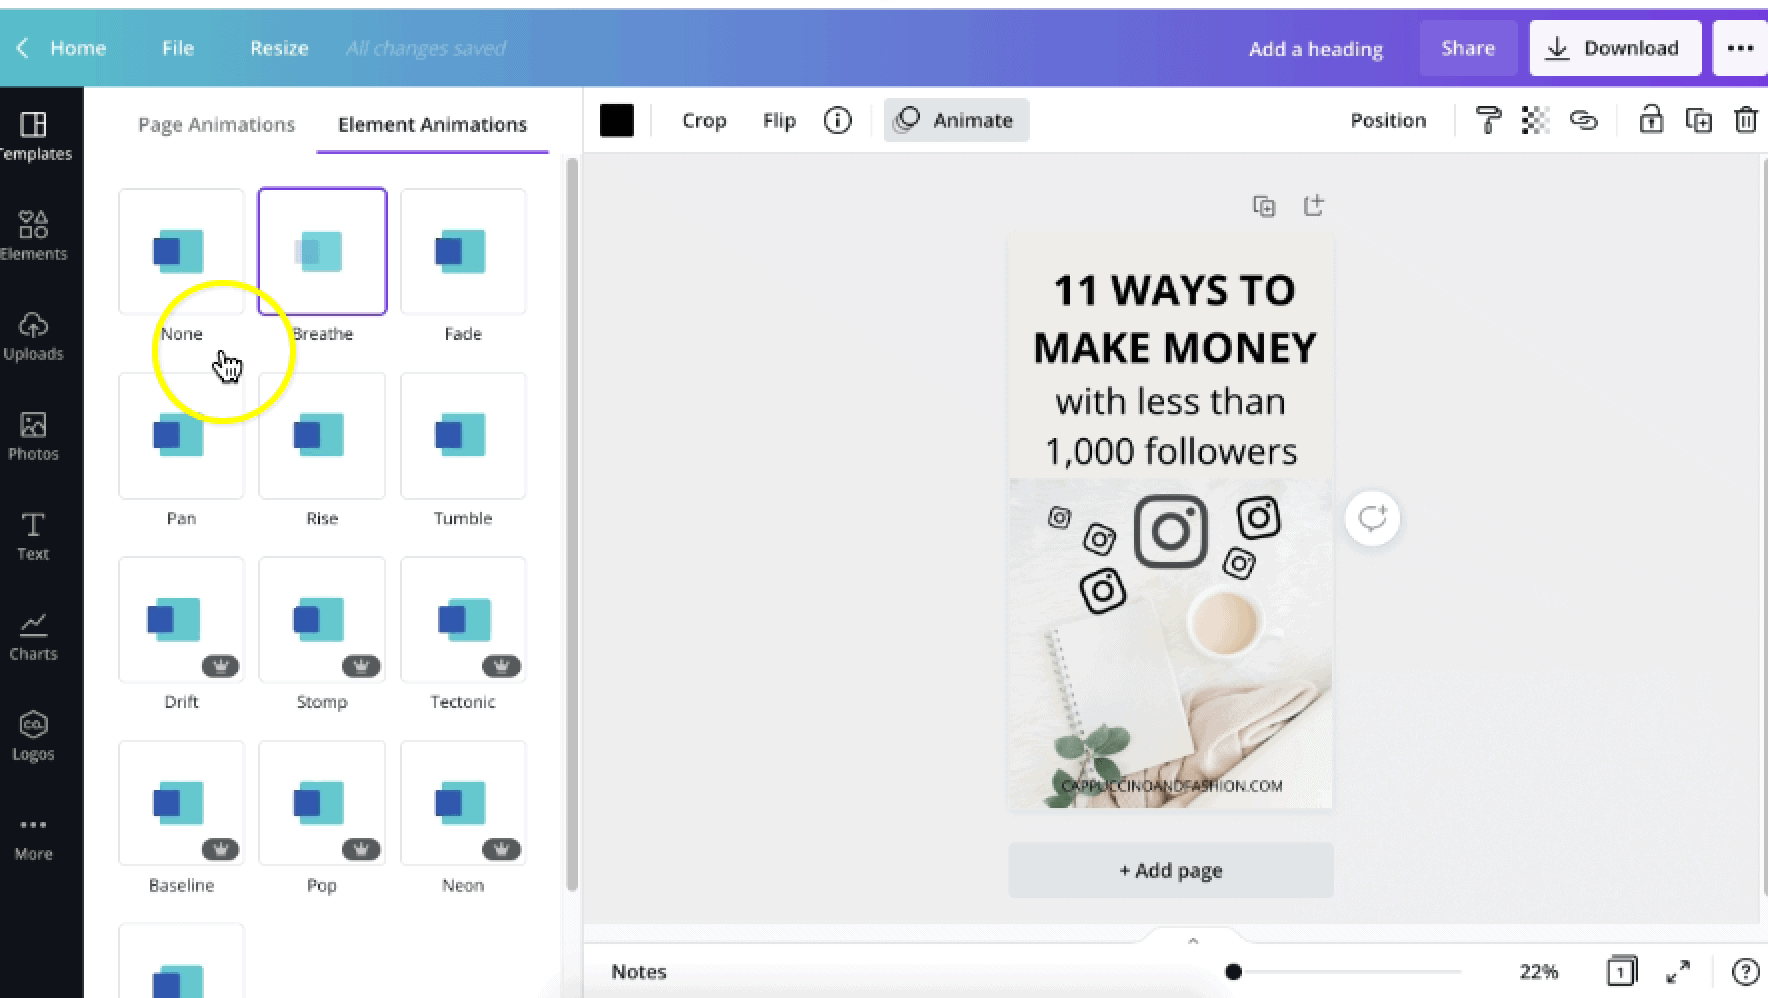Open the Elements sidebar panel

click(34, 236)
